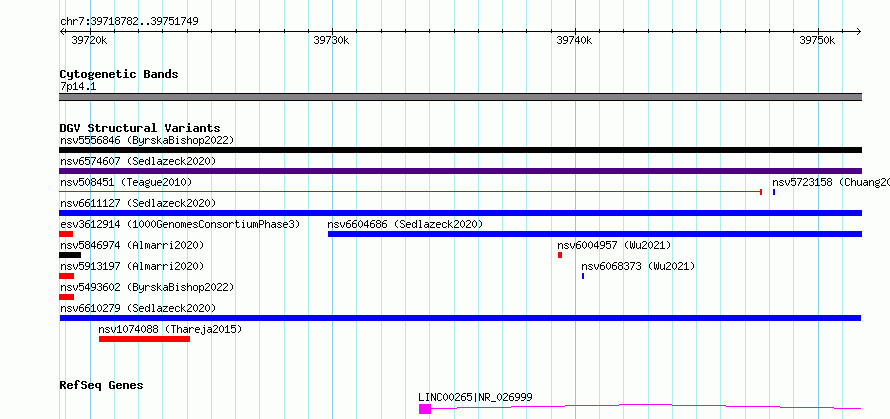890x419 pixels.
Task: Click the nsv6068373 (Wu2021) label
Action: [x=638, y=266]
